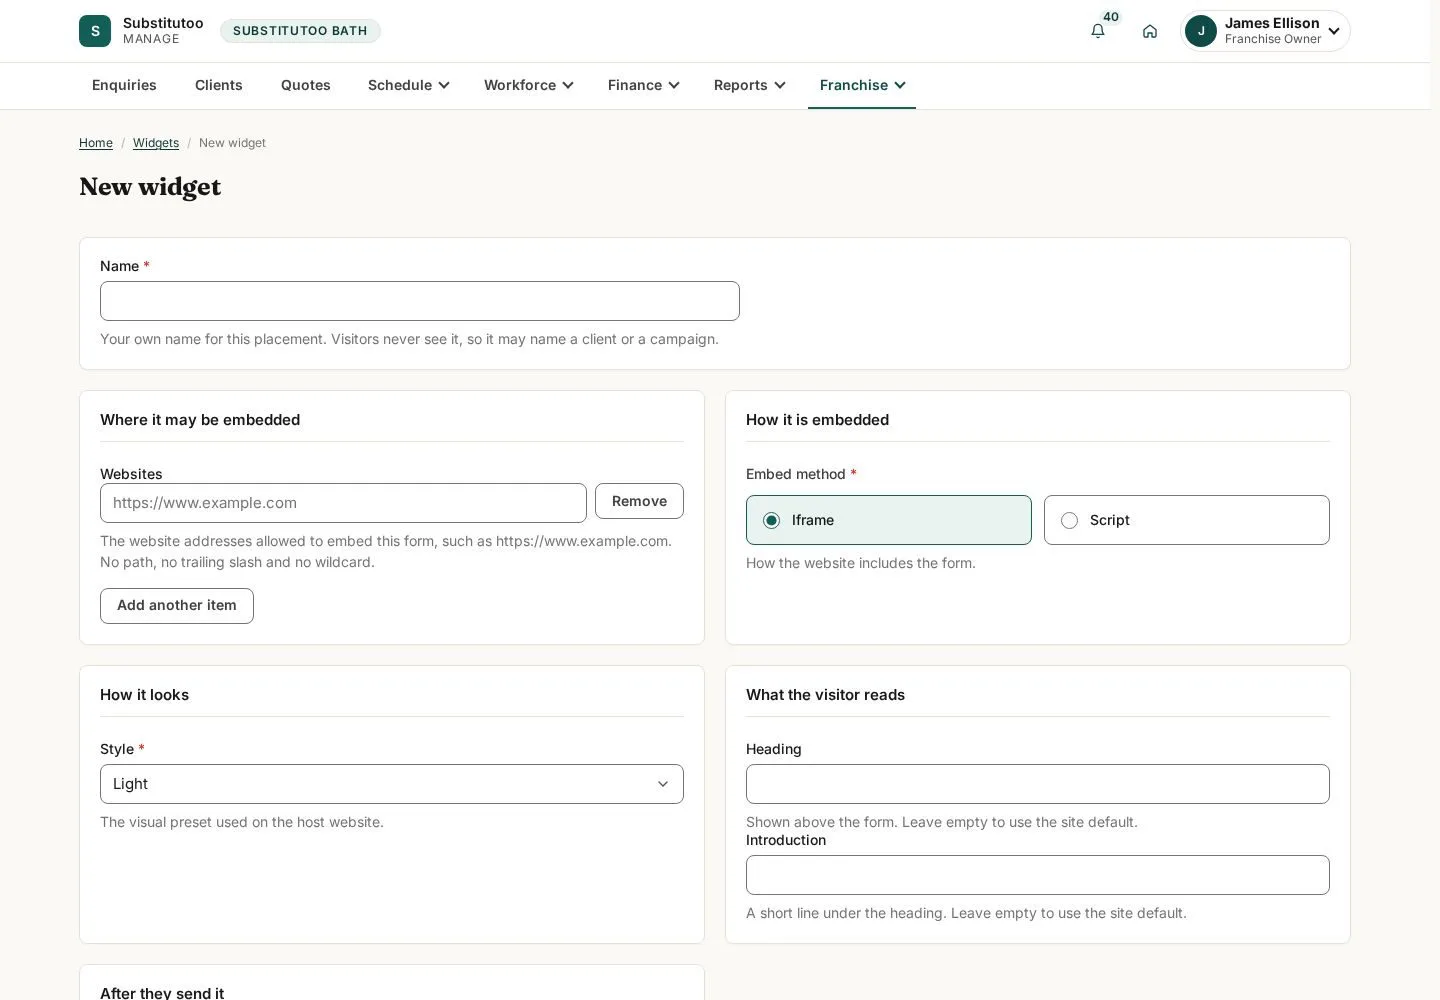1440x1000 pixels.
Task: Go to Enquiries
Action: click(x=124, y=85)
